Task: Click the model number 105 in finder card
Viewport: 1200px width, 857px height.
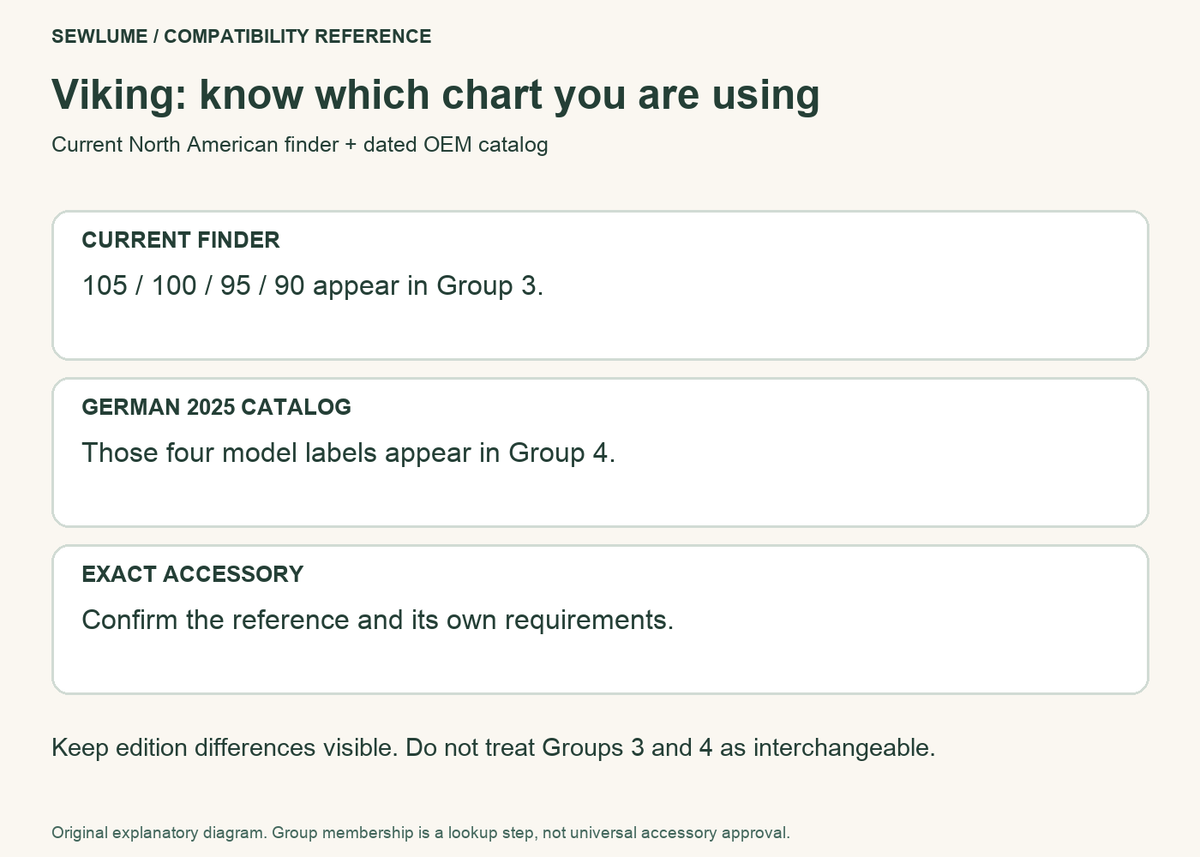Action: pos(104,286)
